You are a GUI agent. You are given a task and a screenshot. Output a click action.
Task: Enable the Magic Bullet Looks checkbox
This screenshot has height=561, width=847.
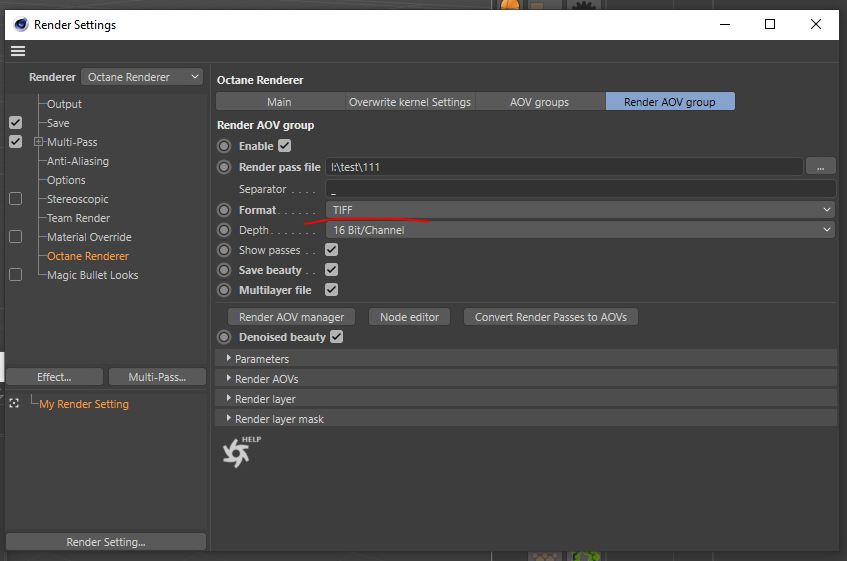16,275
